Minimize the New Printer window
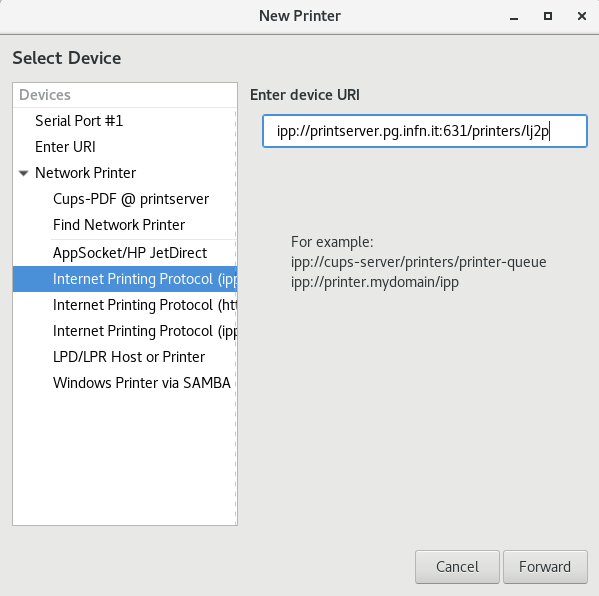Viewport: 599px width, 596px height. (514, 16)
